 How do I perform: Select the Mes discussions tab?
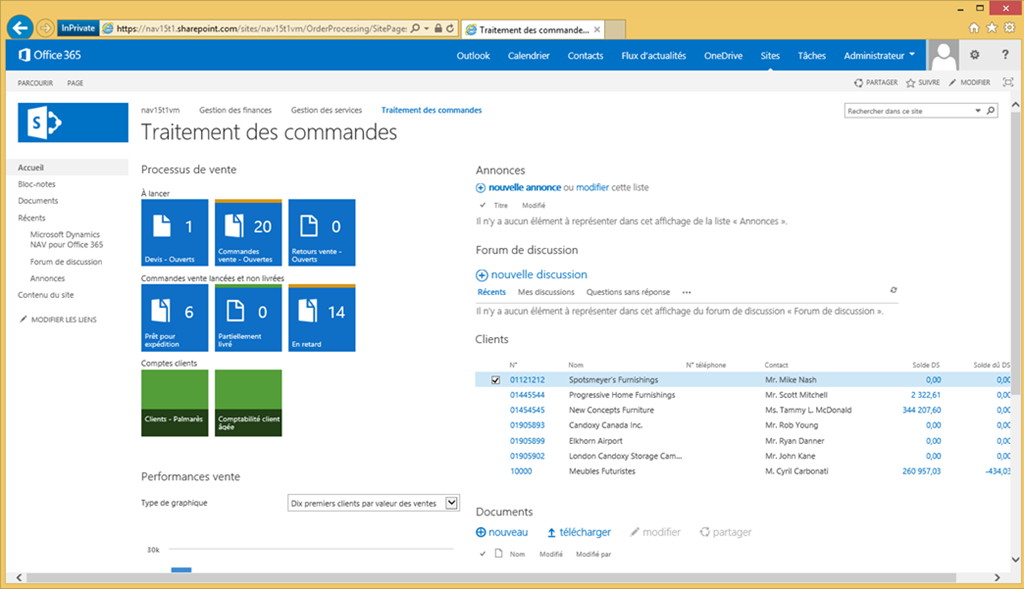(544, 291)
